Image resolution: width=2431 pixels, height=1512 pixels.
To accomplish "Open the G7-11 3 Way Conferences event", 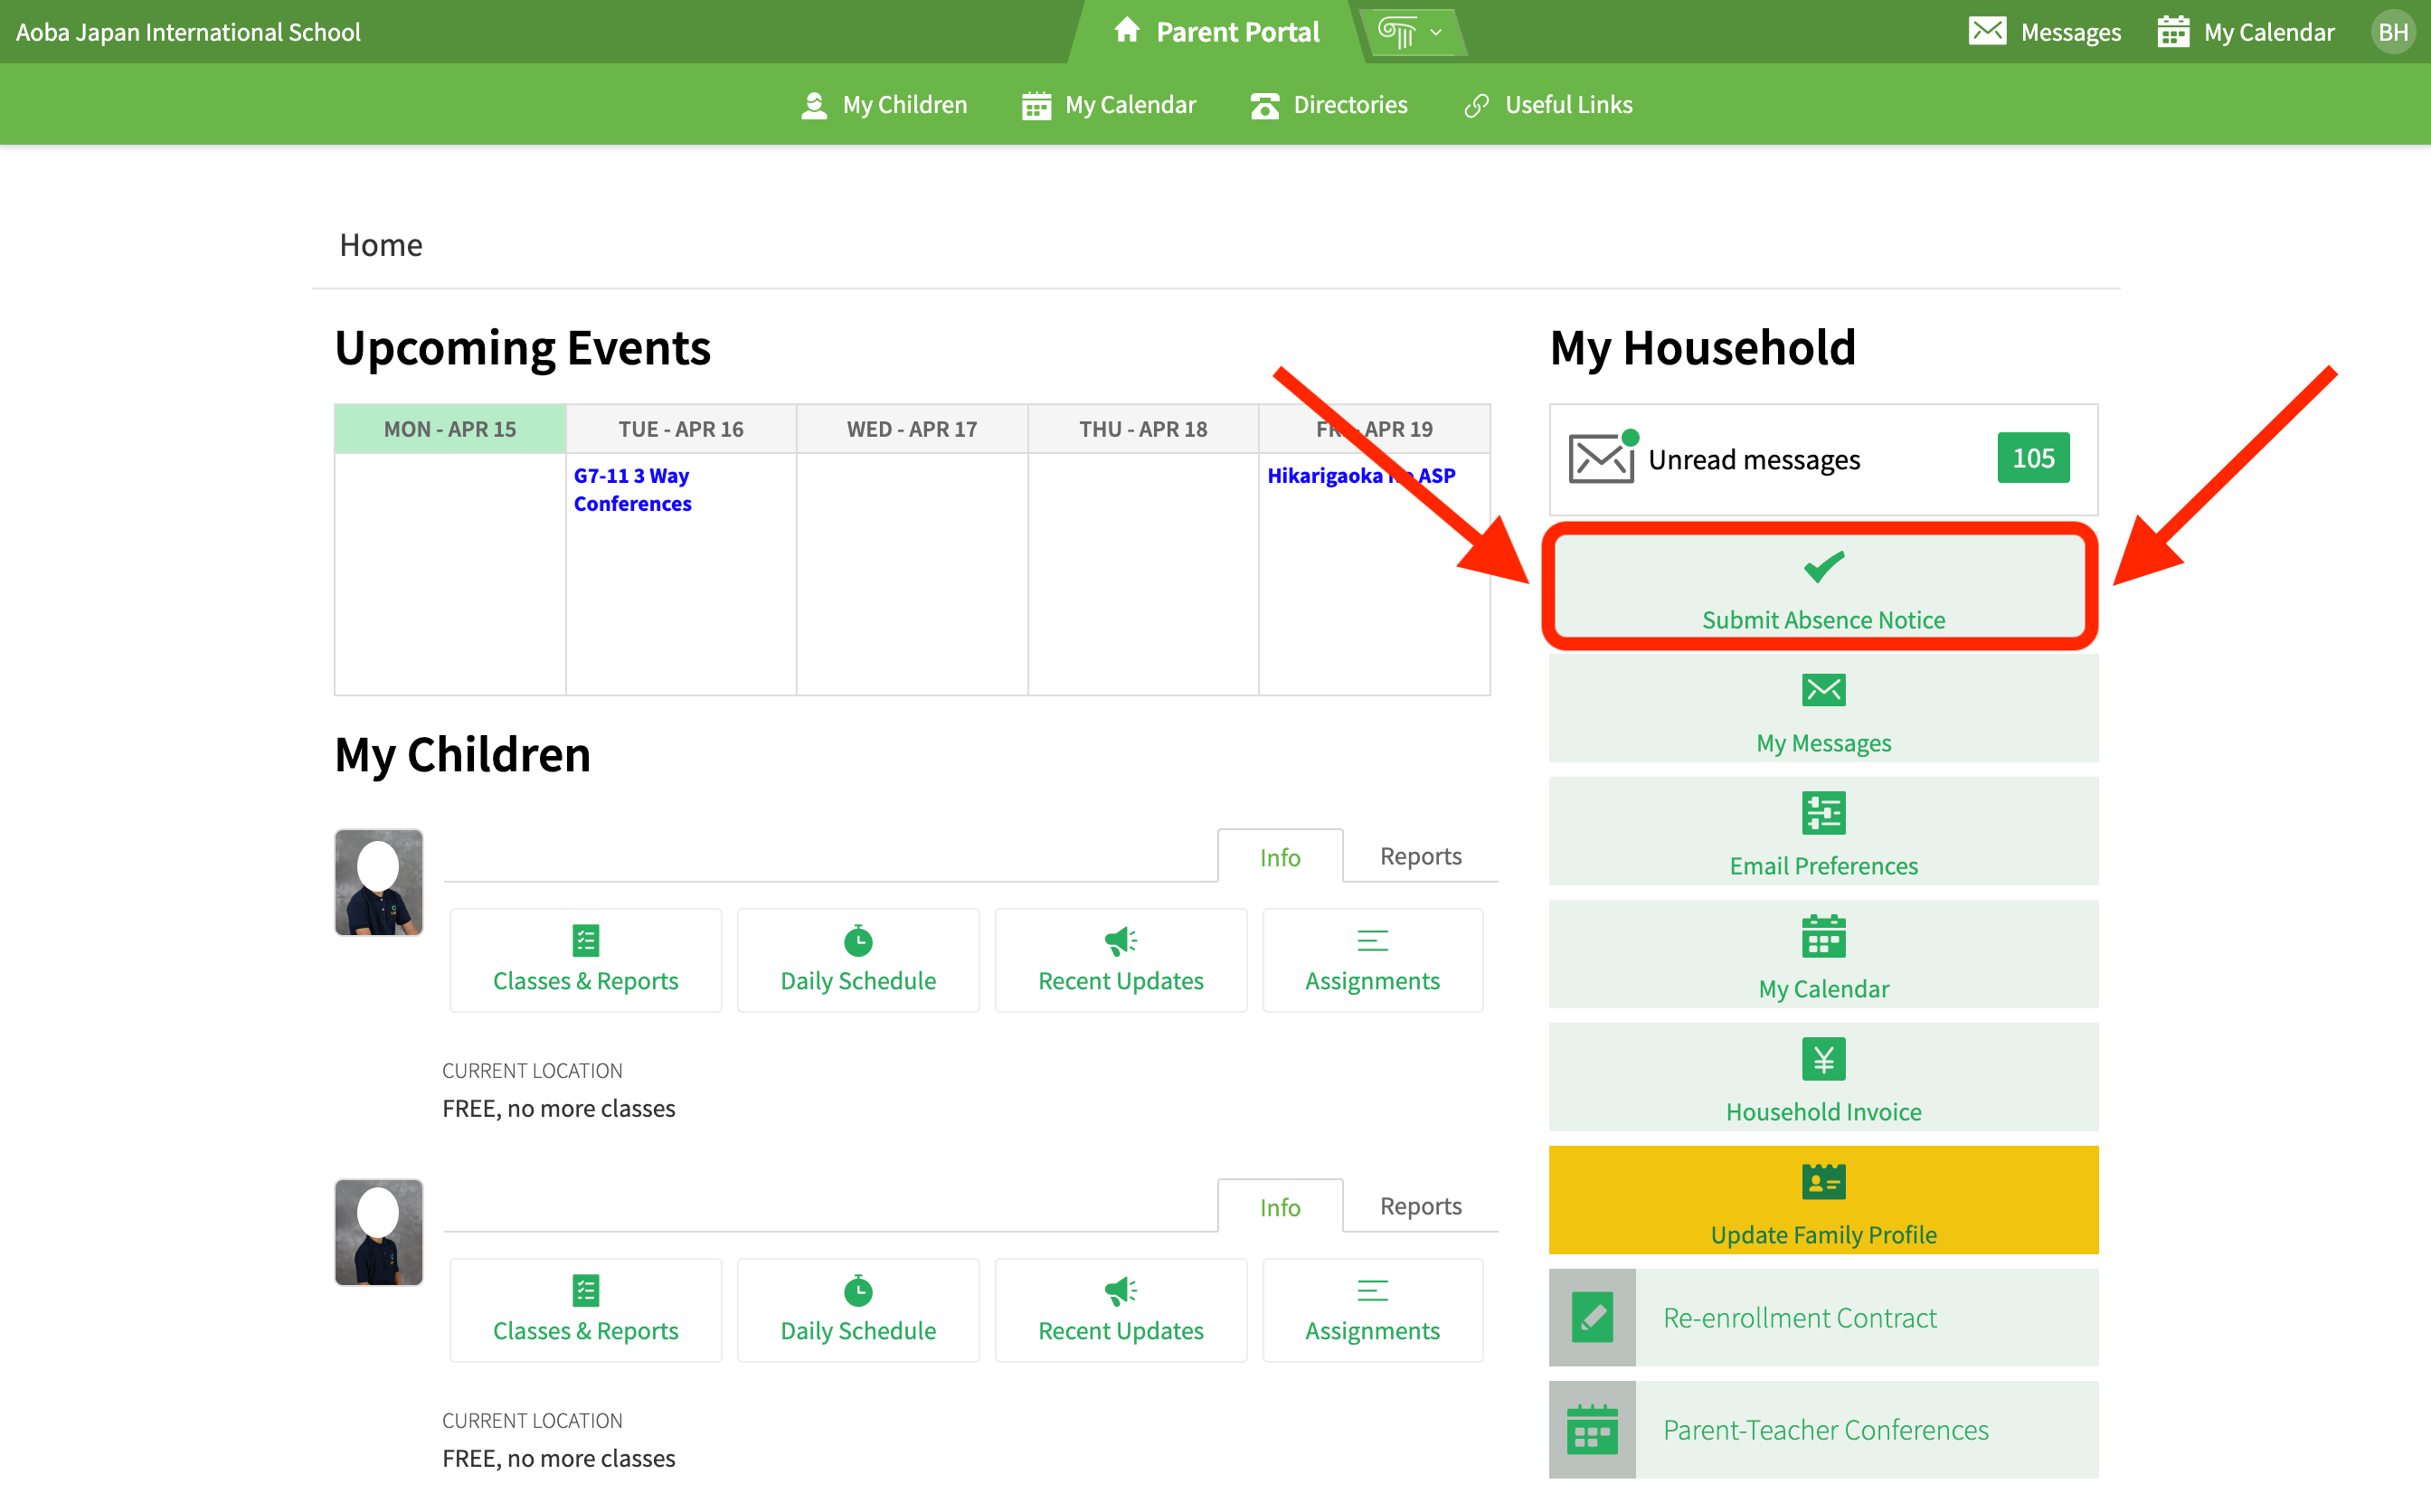I will point(632,490).
